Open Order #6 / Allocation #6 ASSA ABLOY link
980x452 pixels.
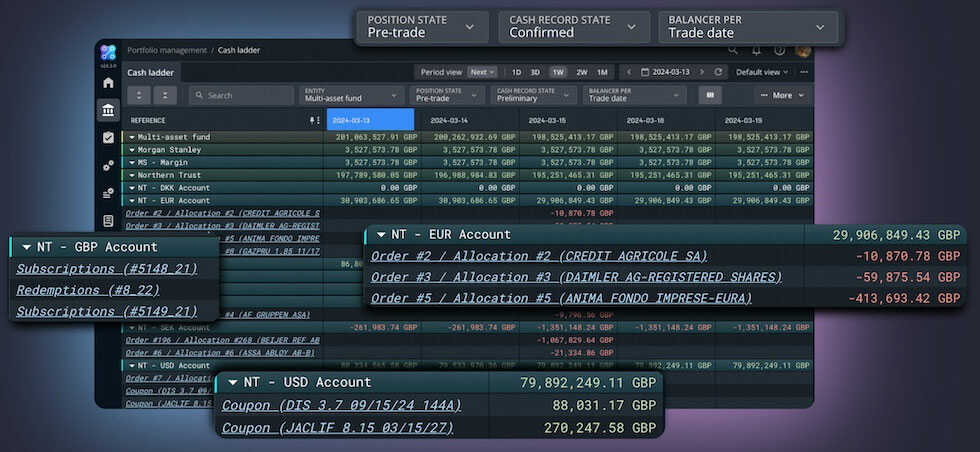pyautogui.click(x=220, y=353)
